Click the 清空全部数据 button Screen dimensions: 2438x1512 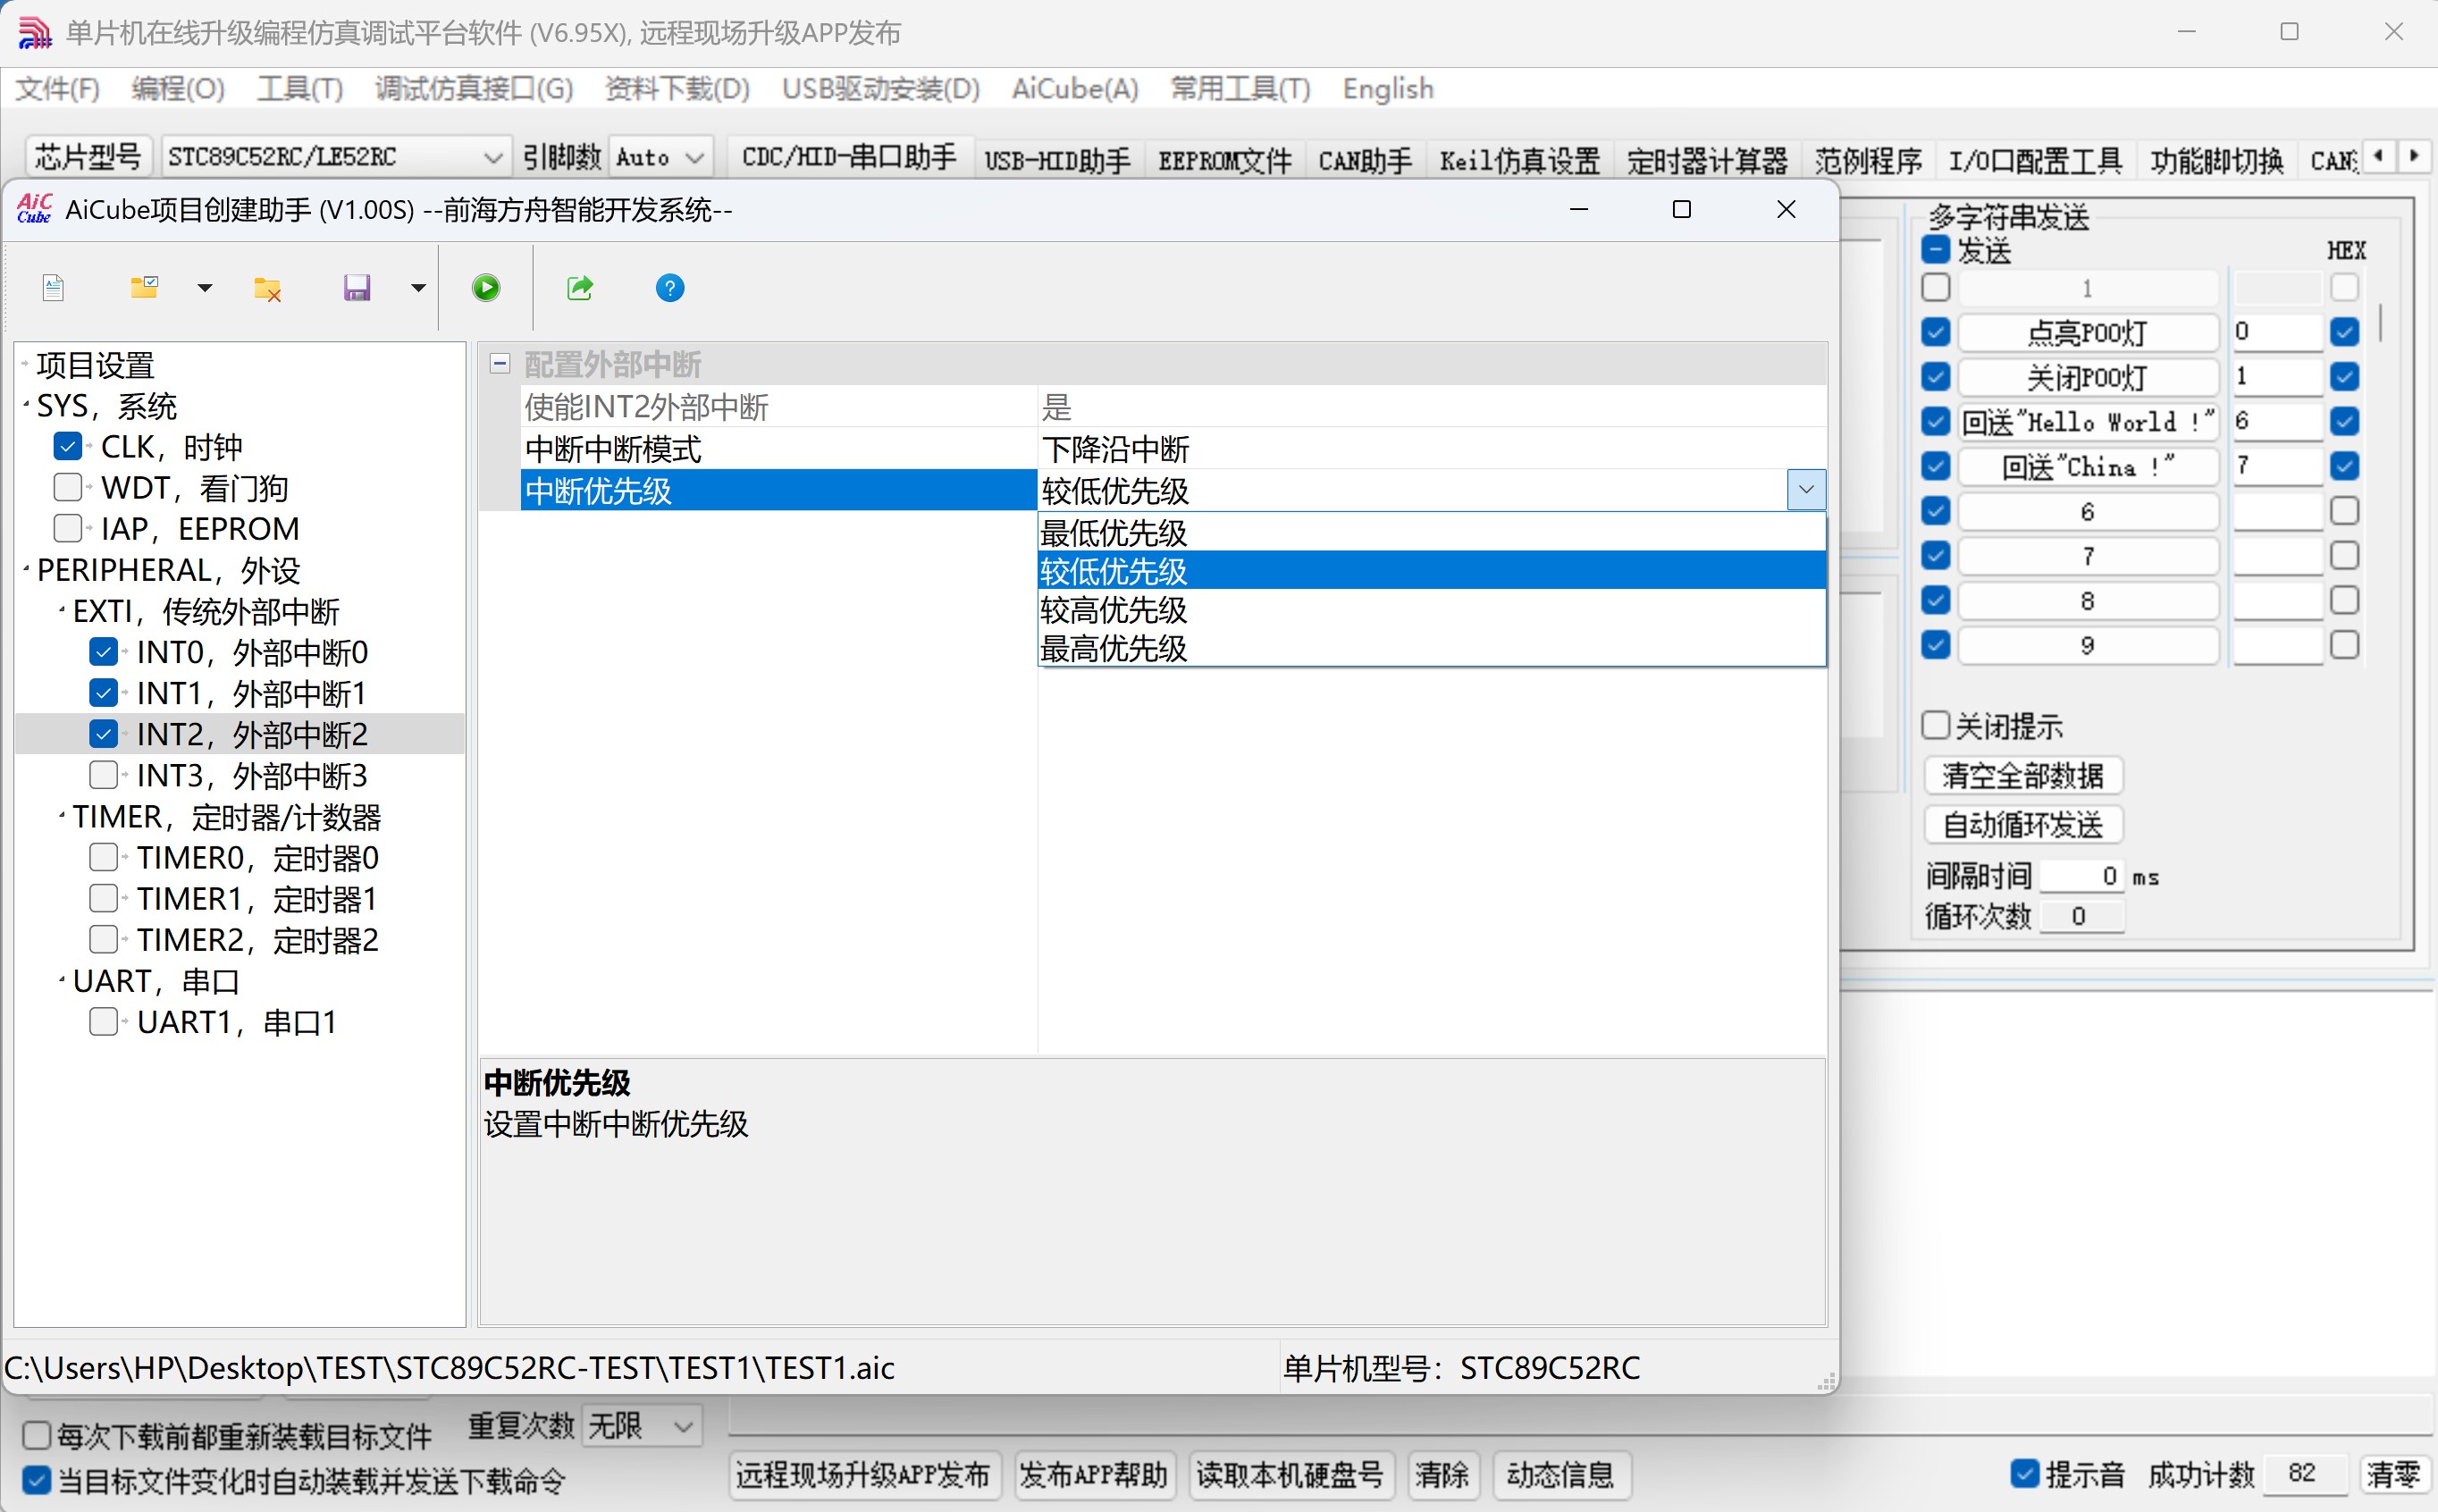click(x=2023, y=776)
